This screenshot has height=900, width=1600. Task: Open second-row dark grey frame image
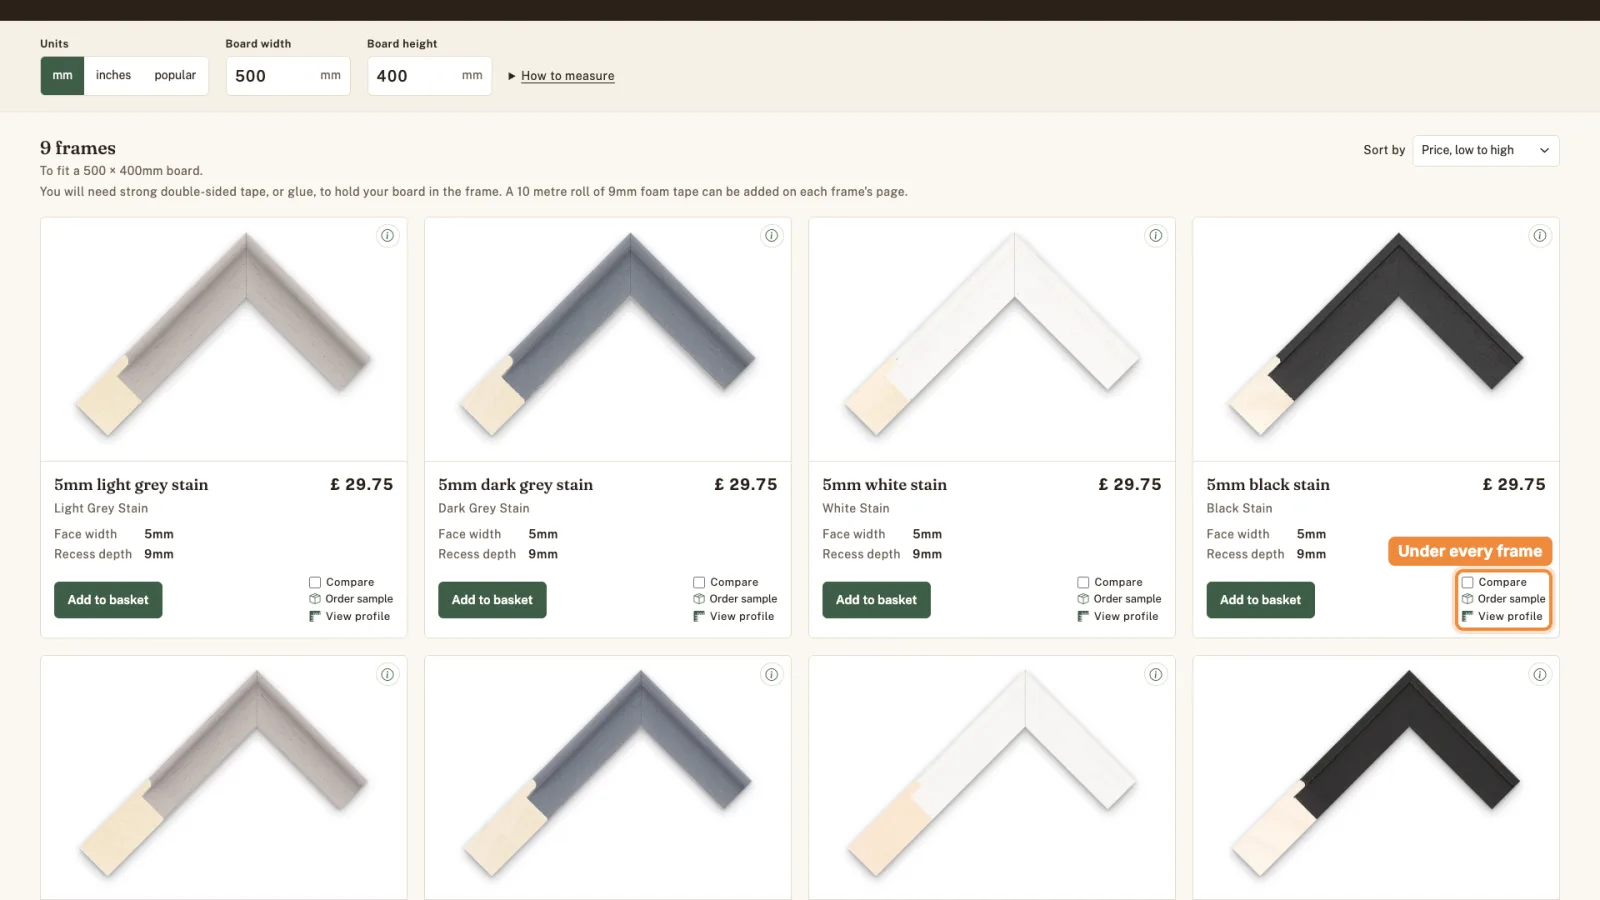click(x=608, y=778)
